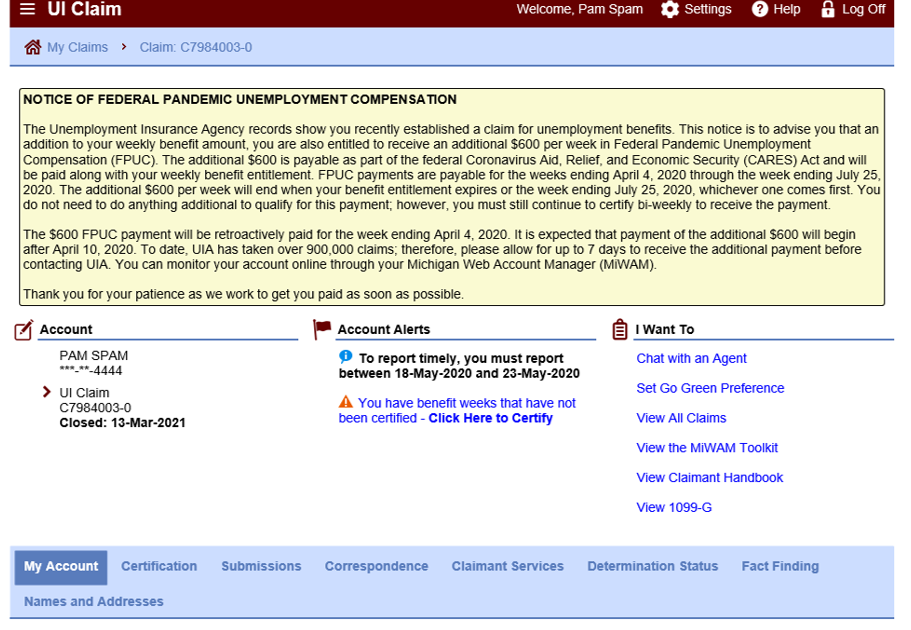Click the Account Alerts heading
The width and height of the screenshot is (911, 630).
pos(383,330)
